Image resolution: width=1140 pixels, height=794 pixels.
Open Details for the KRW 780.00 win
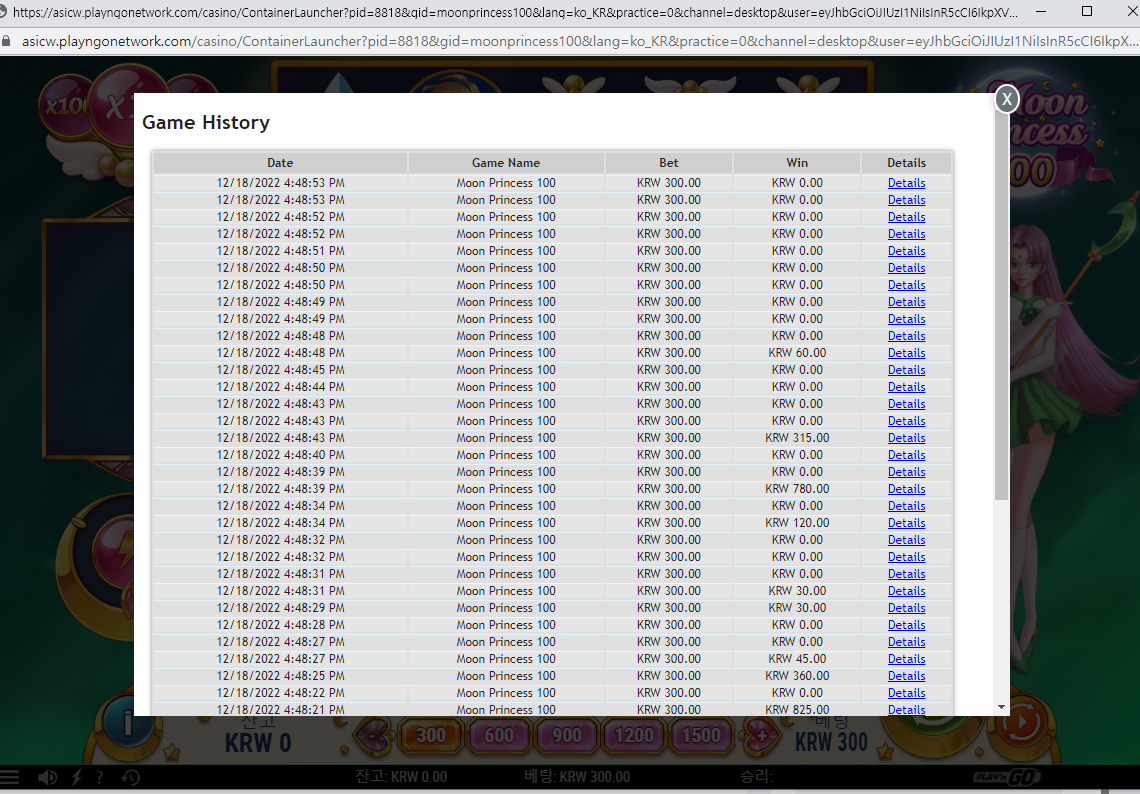coord(906,489)
